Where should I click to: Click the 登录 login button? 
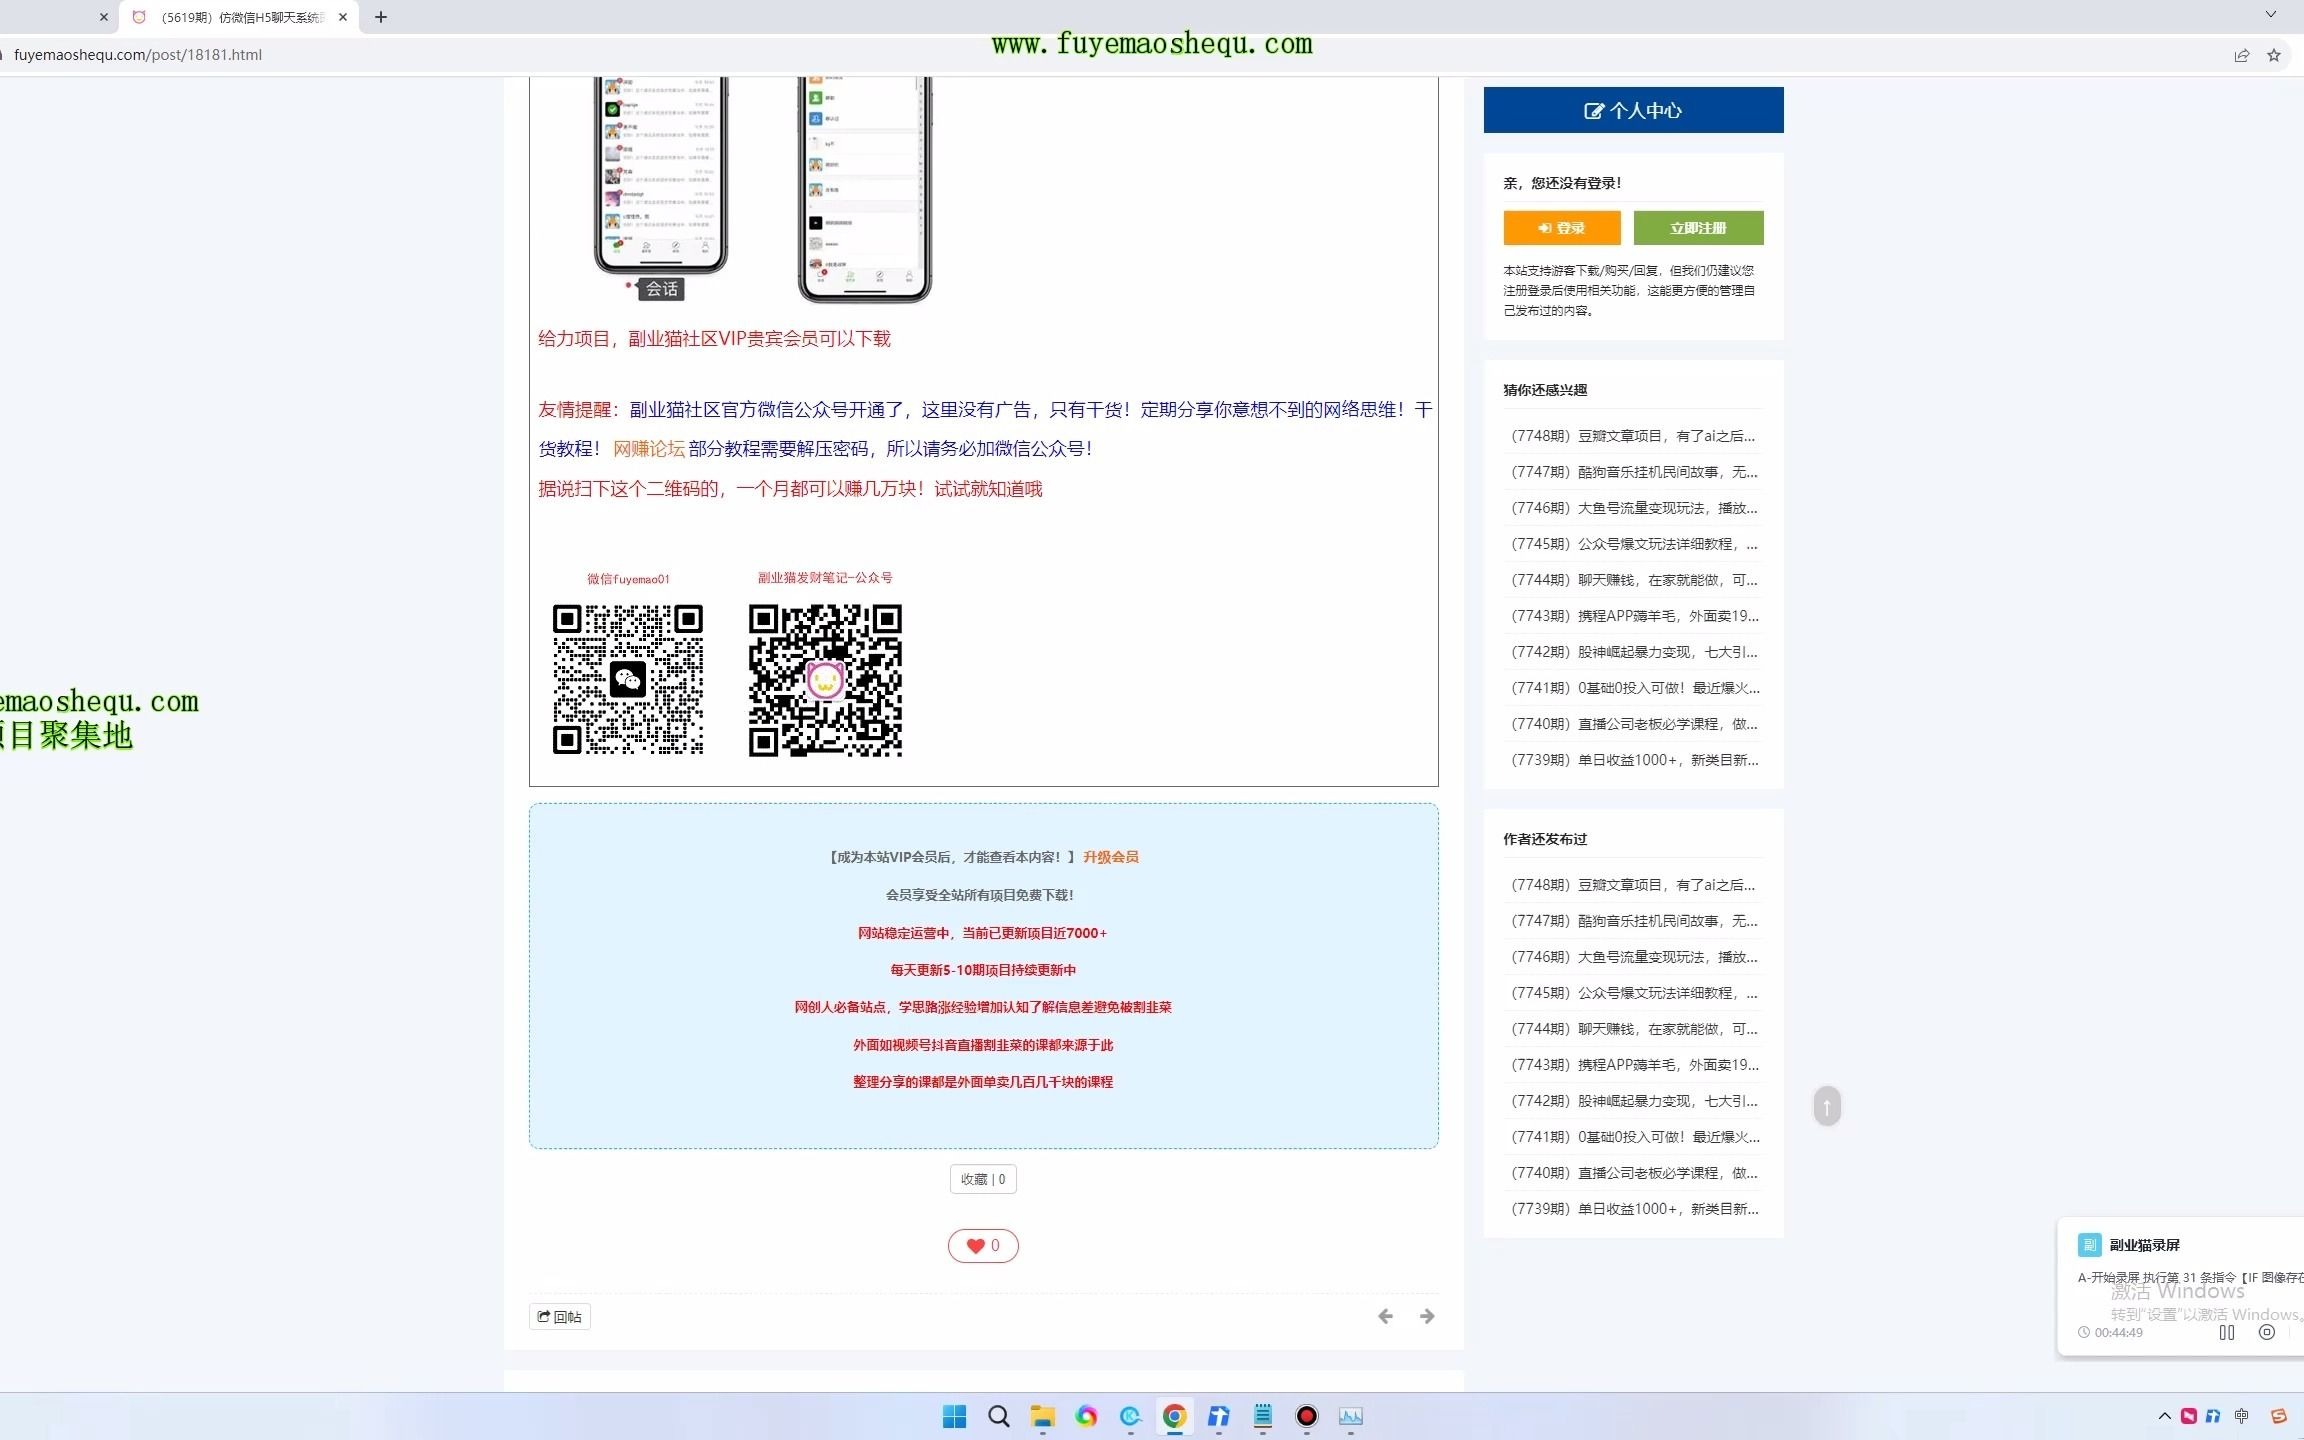(x=1563, y=227)
